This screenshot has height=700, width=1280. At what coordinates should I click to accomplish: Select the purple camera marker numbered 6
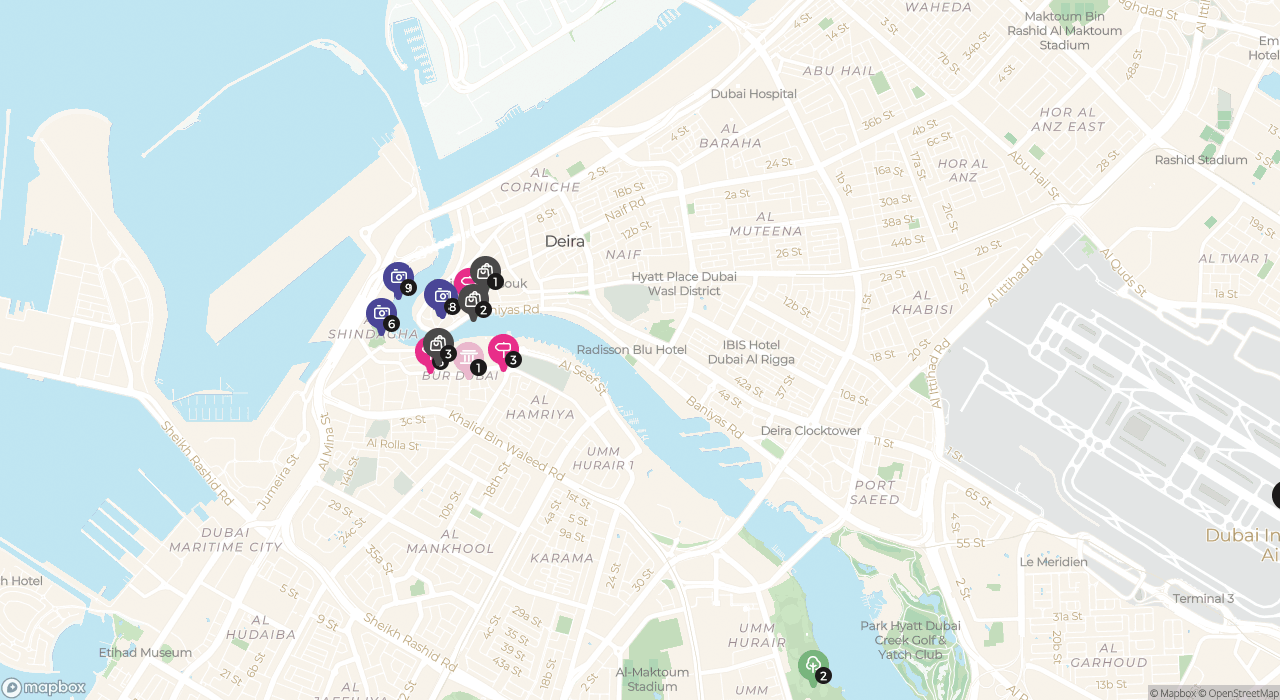[x=381, y=314]
